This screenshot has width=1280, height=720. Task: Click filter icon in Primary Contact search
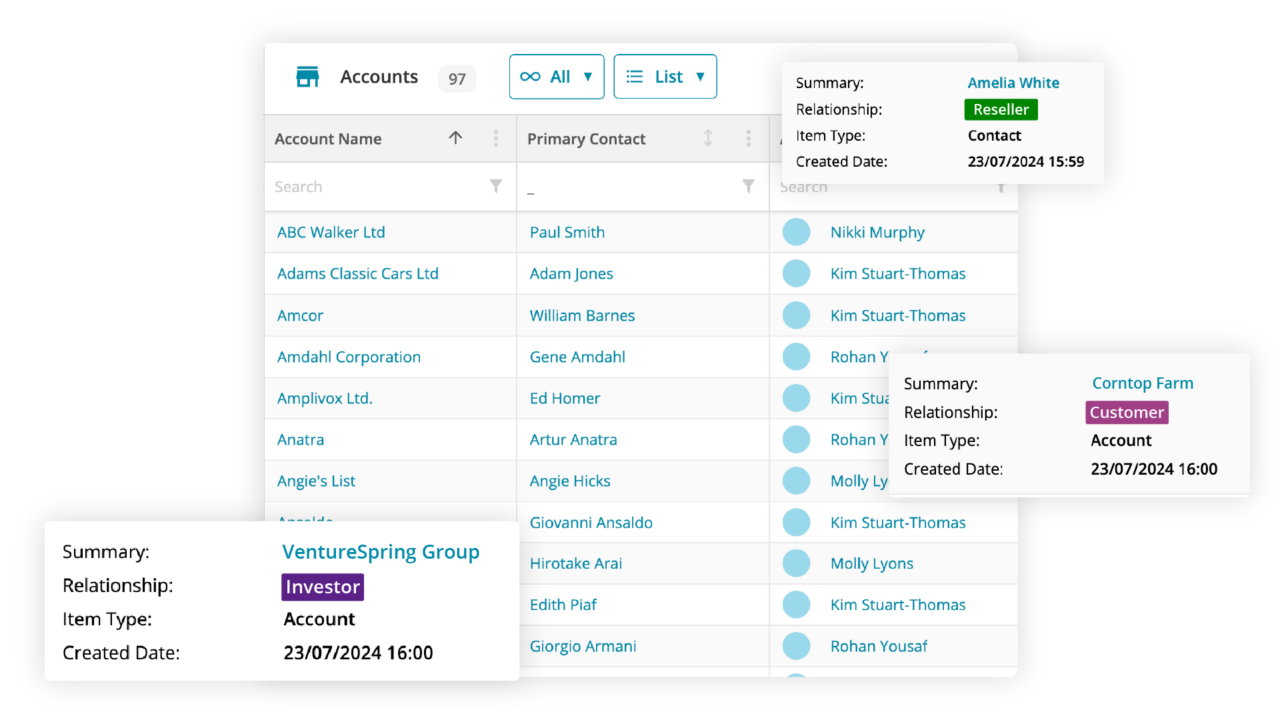(748, 186)
